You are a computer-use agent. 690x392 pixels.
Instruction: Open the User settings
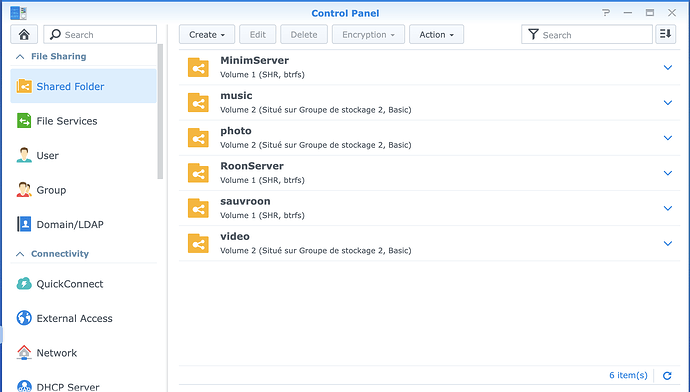click(83, 155)
